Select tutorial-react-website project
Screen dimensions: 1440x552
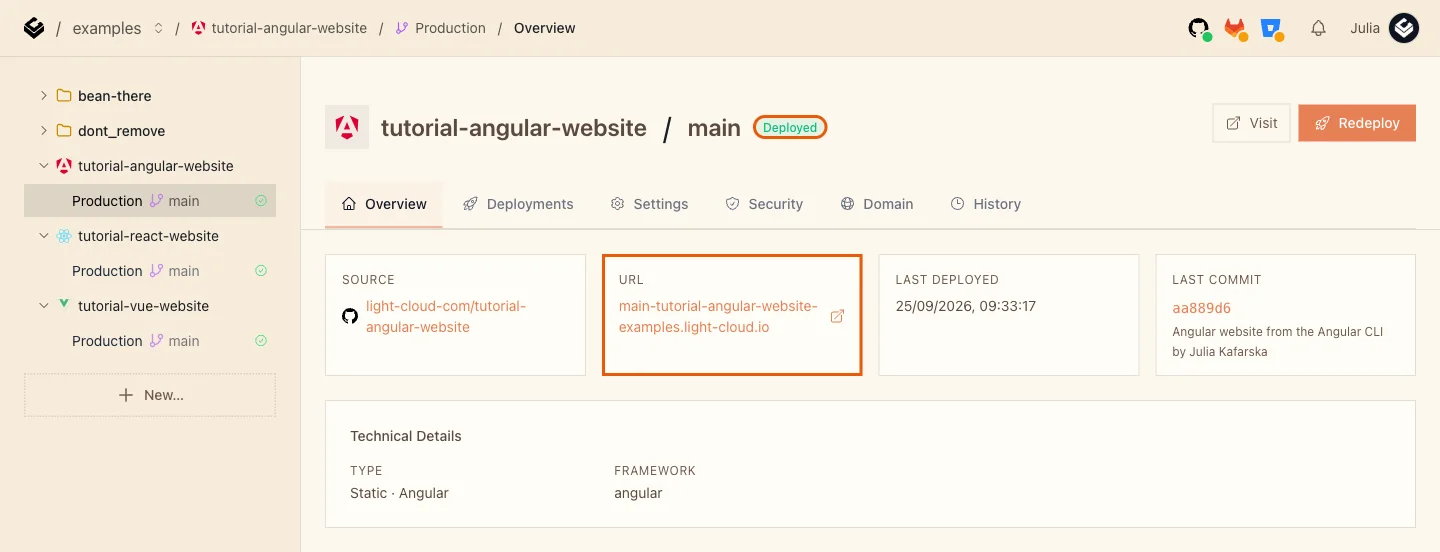[x=137, y=236]
